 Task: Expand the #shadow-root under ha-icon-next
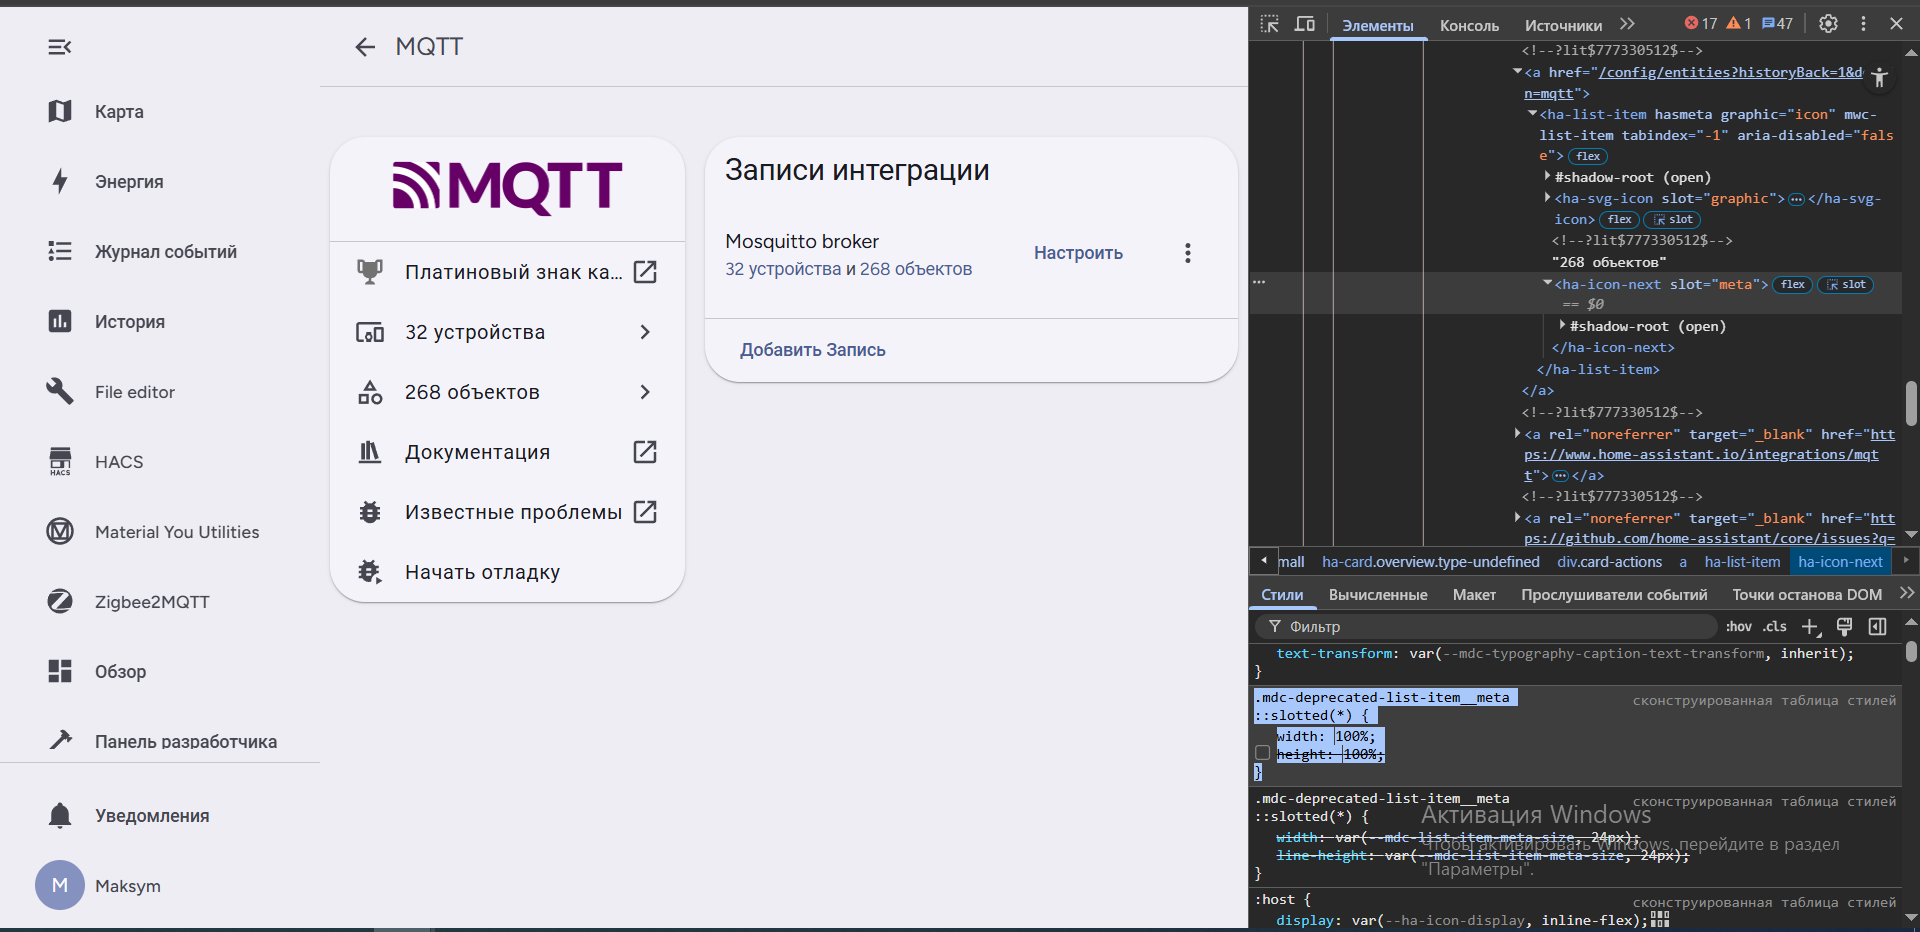click(1563, 326)
